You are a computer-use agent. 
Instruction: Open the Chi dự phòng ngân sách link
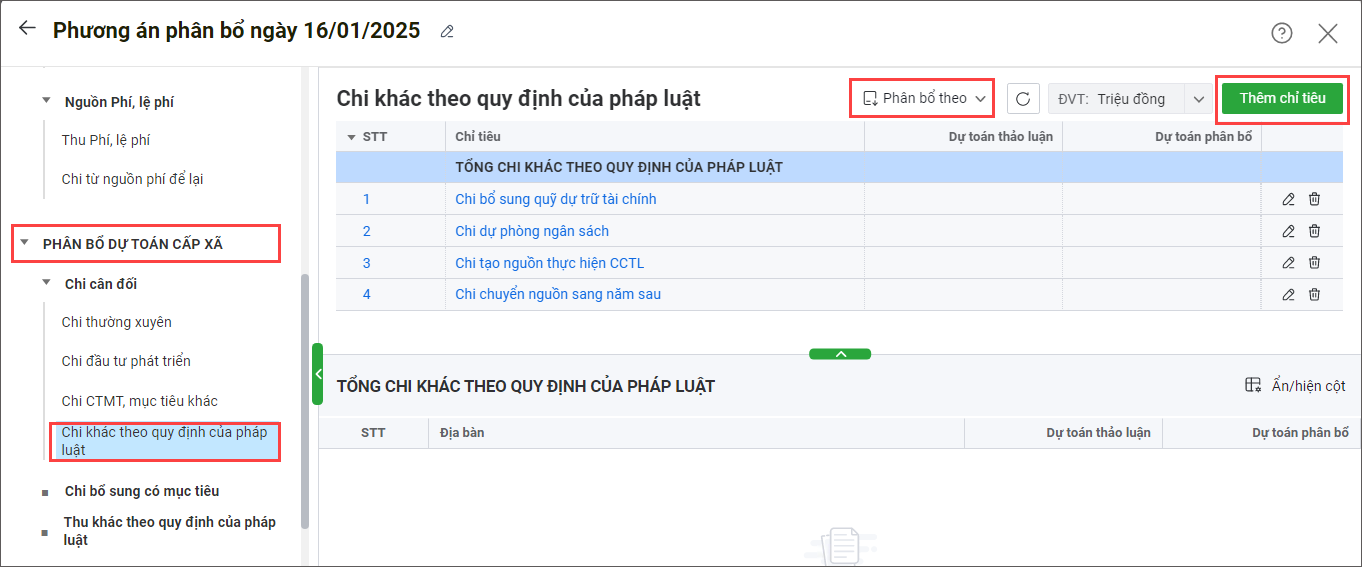coord(531,231)
